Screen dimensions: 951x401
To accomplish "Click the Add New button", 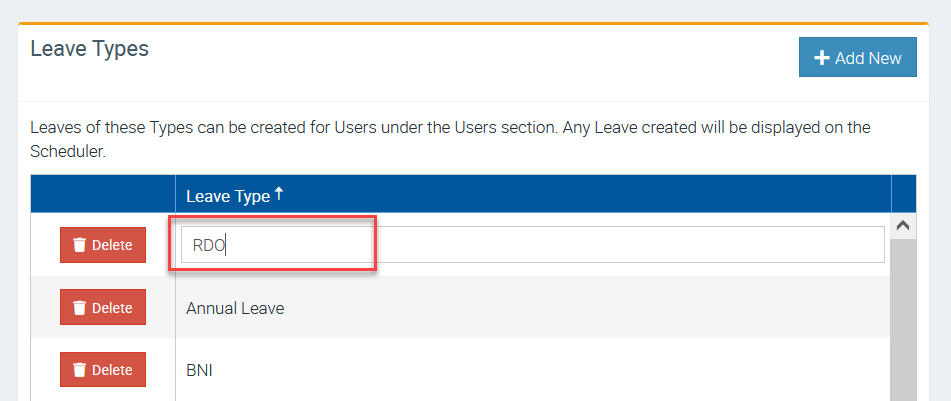I will click(x=858, y=57).
